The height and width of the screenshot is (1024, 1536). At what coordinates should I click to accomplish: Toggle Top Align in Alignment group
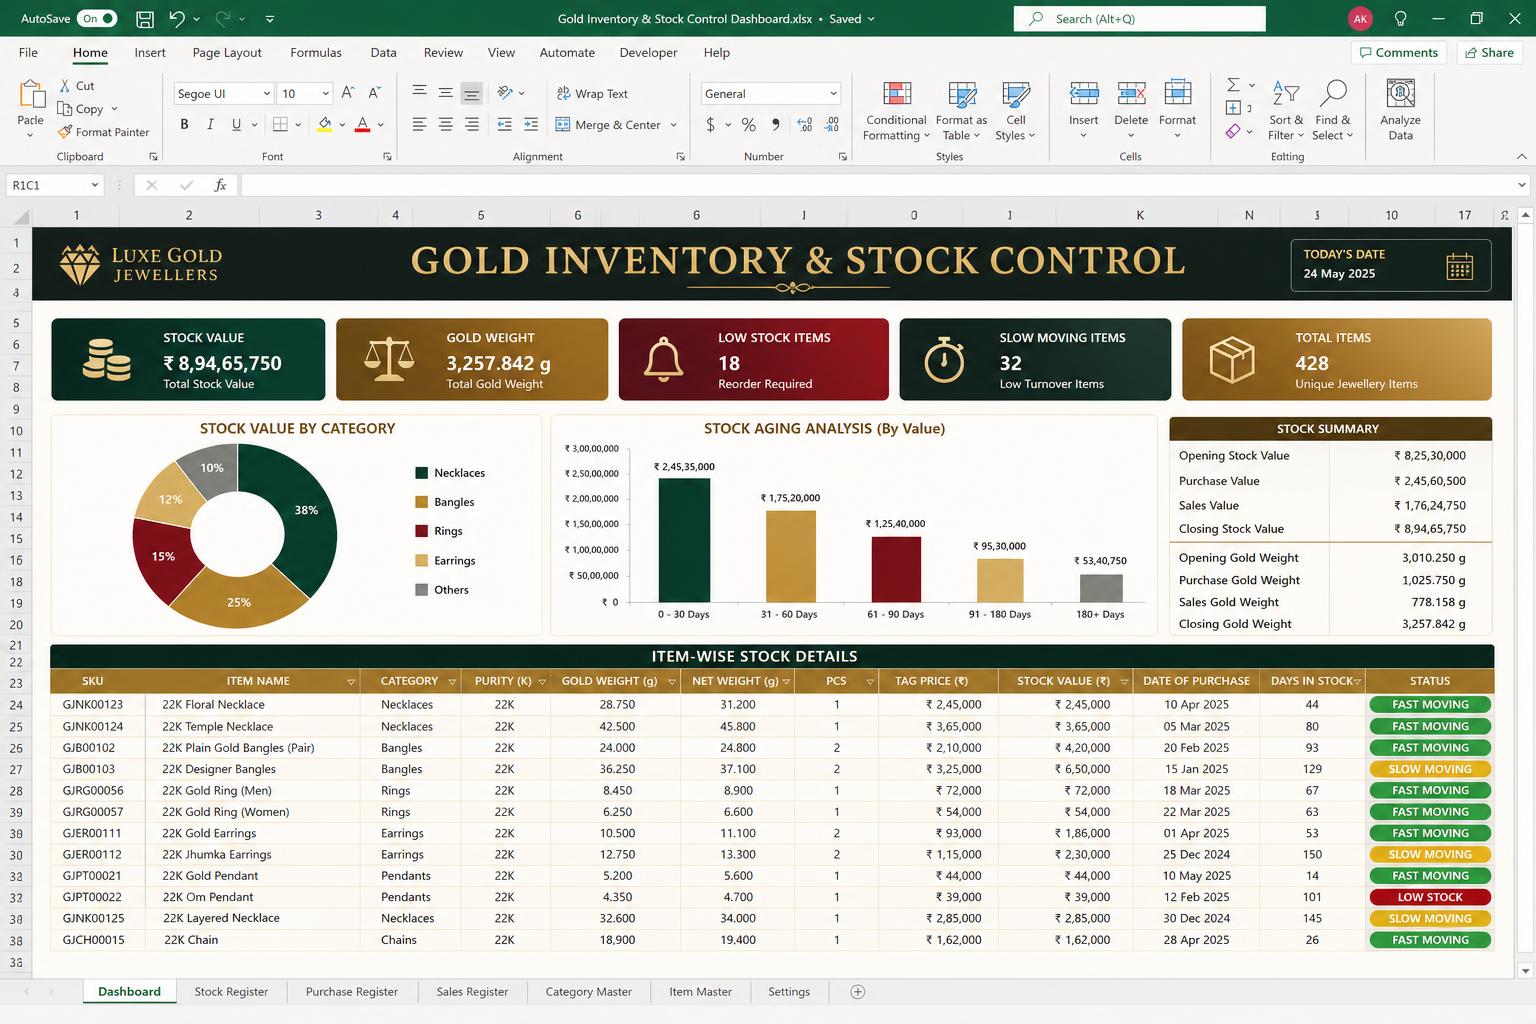point(420,93)
